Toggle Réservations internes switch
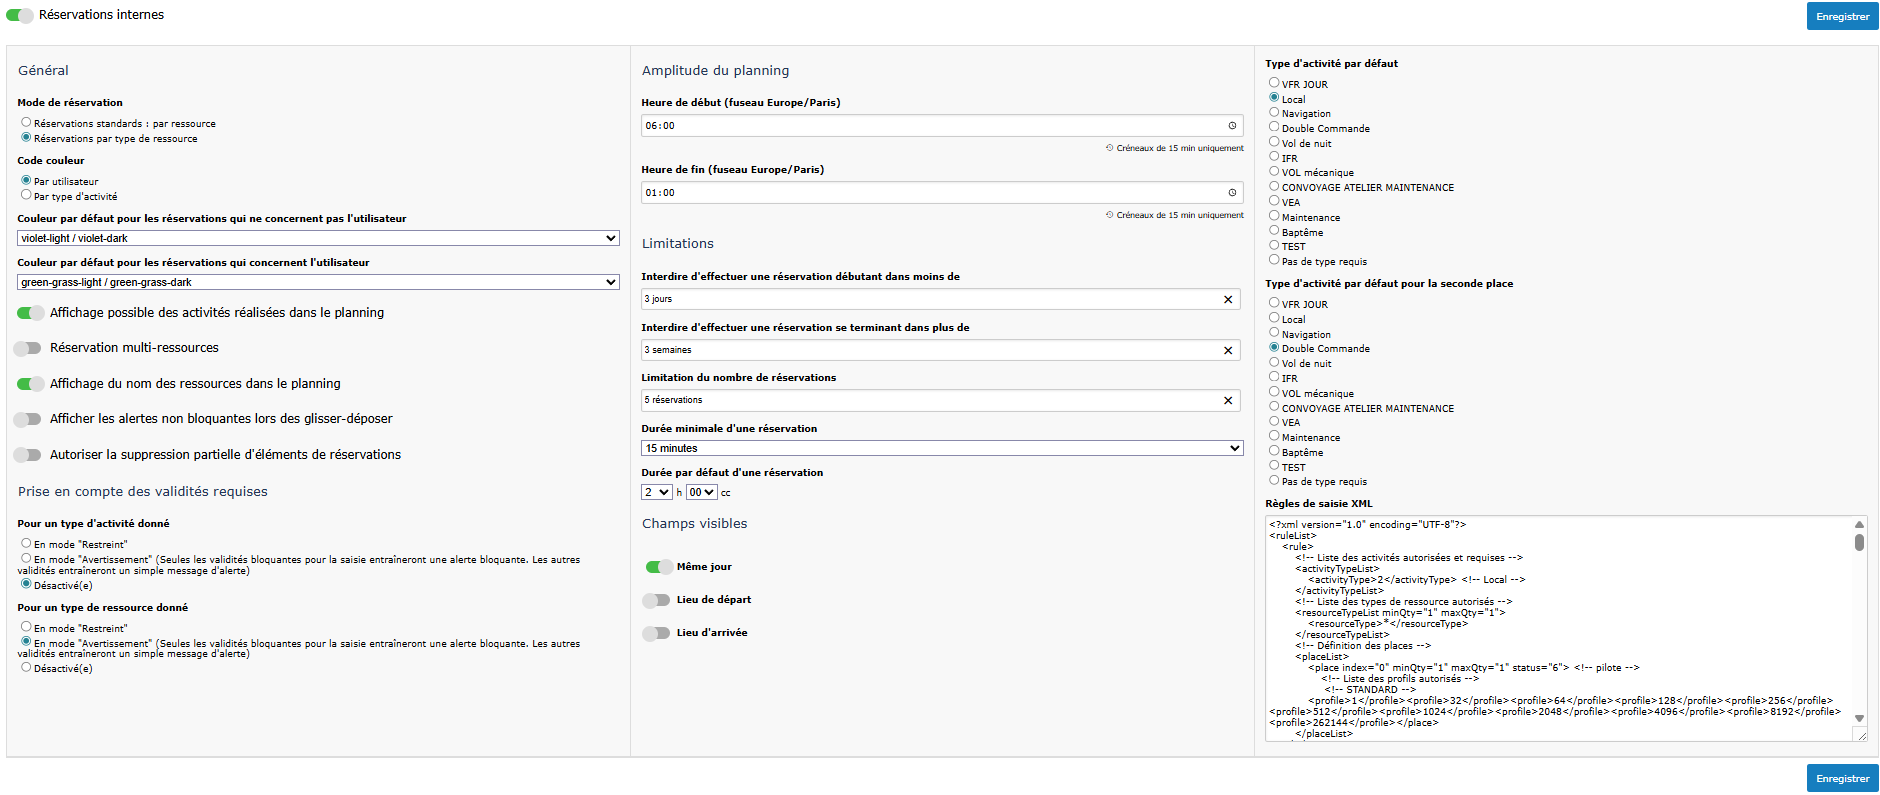Viewport: 1880px width, 795px height. click(20, 15)
